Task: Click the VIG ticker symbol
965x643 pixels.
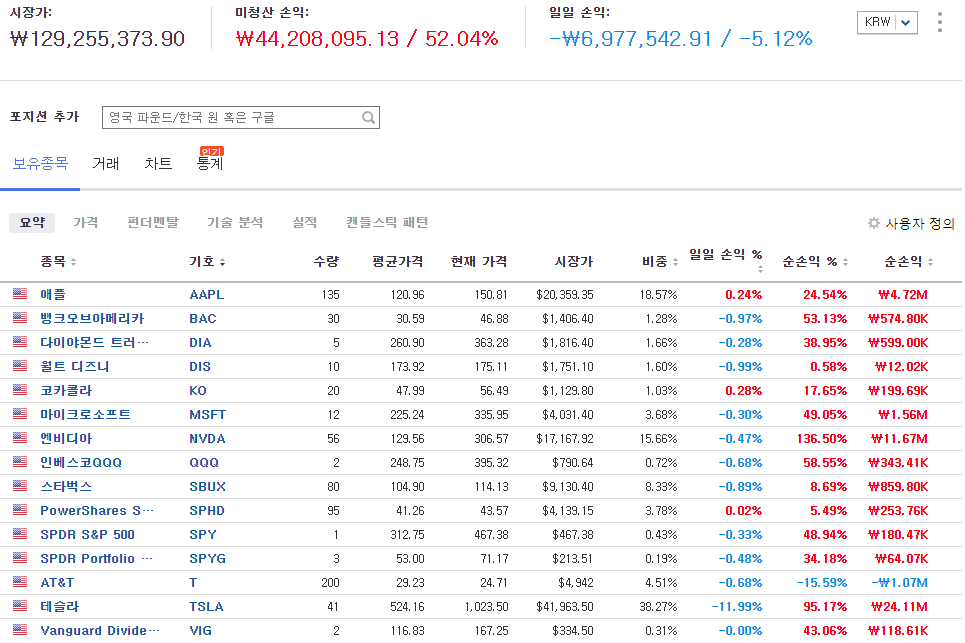Action: (x=200, y=631)
